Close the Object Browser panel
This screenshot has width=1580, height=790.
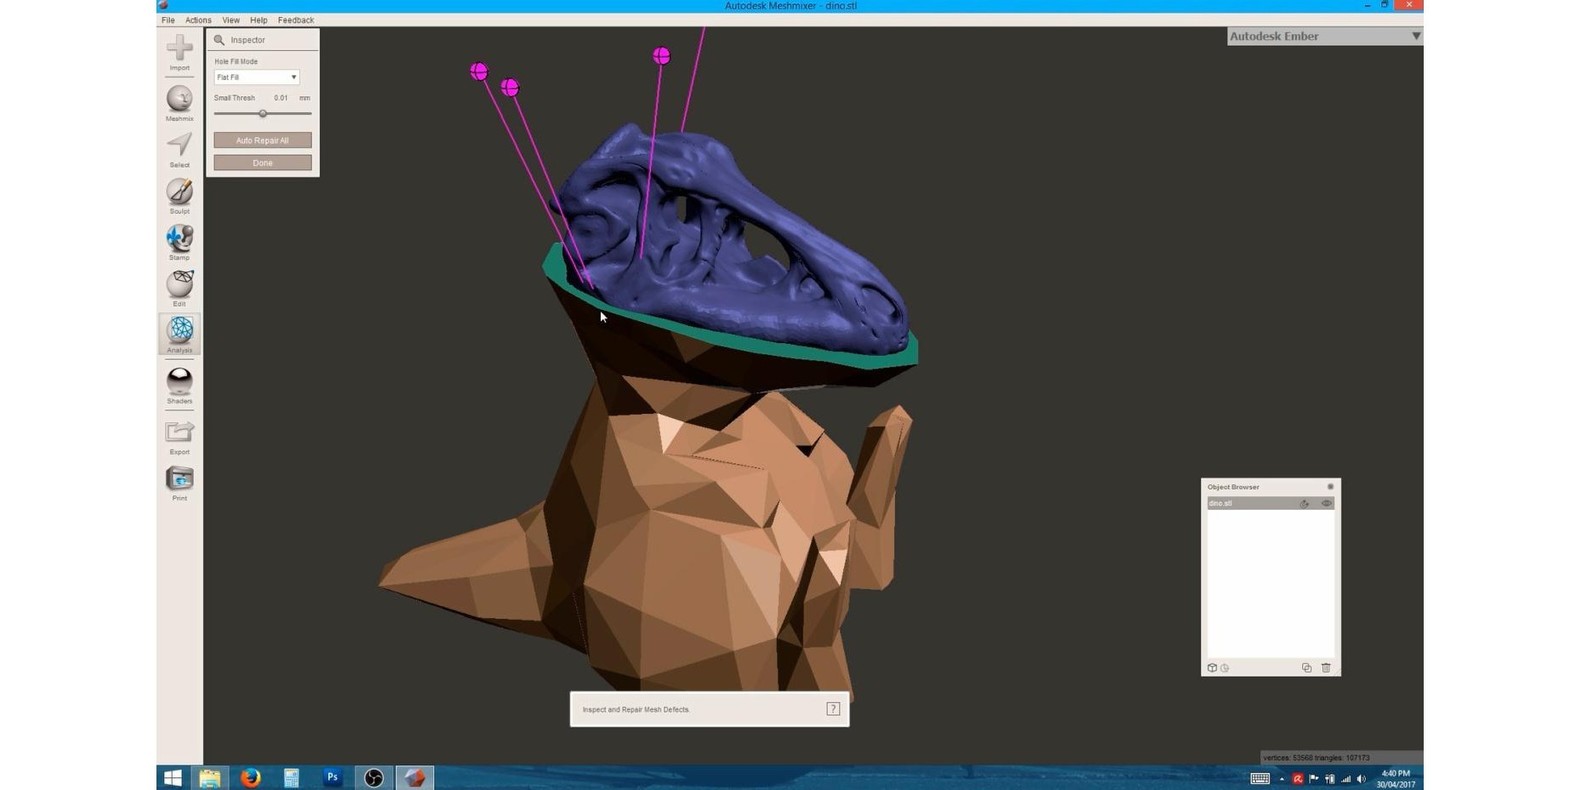(1330, 487)
